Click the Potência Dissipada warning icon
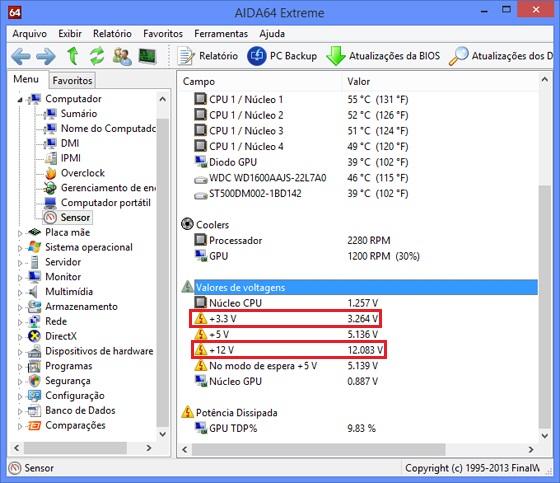Image resolution: width=560 pixels, height=483 pixels. click(188, 412)
